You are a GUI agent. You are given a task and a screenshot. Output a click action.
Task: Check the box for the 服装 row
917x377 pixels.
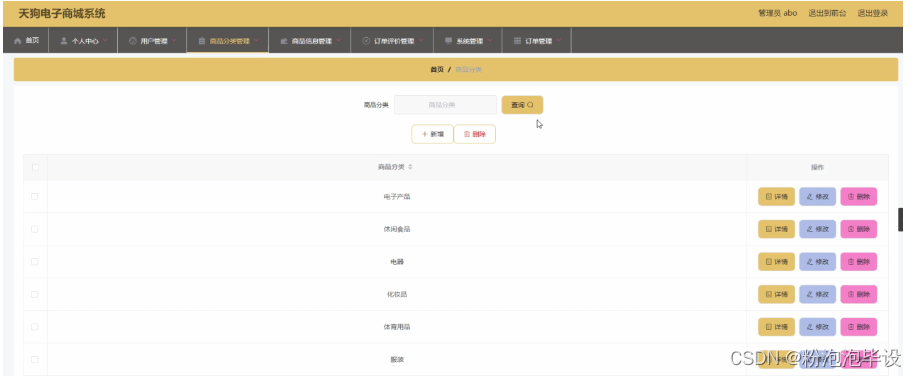pos(35,359)
